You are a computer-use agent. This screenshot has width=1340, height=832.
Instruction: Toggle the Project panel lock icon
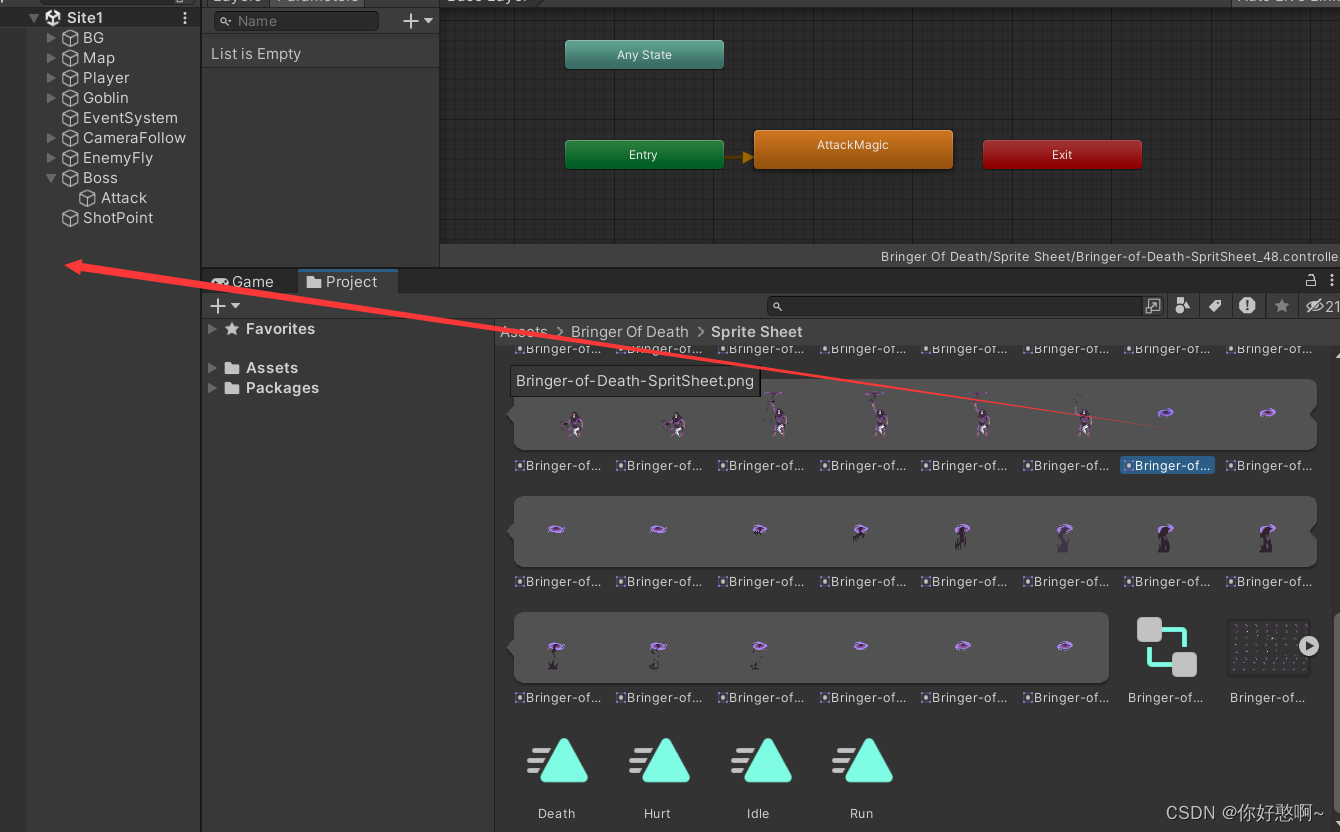click(1311, 281)
